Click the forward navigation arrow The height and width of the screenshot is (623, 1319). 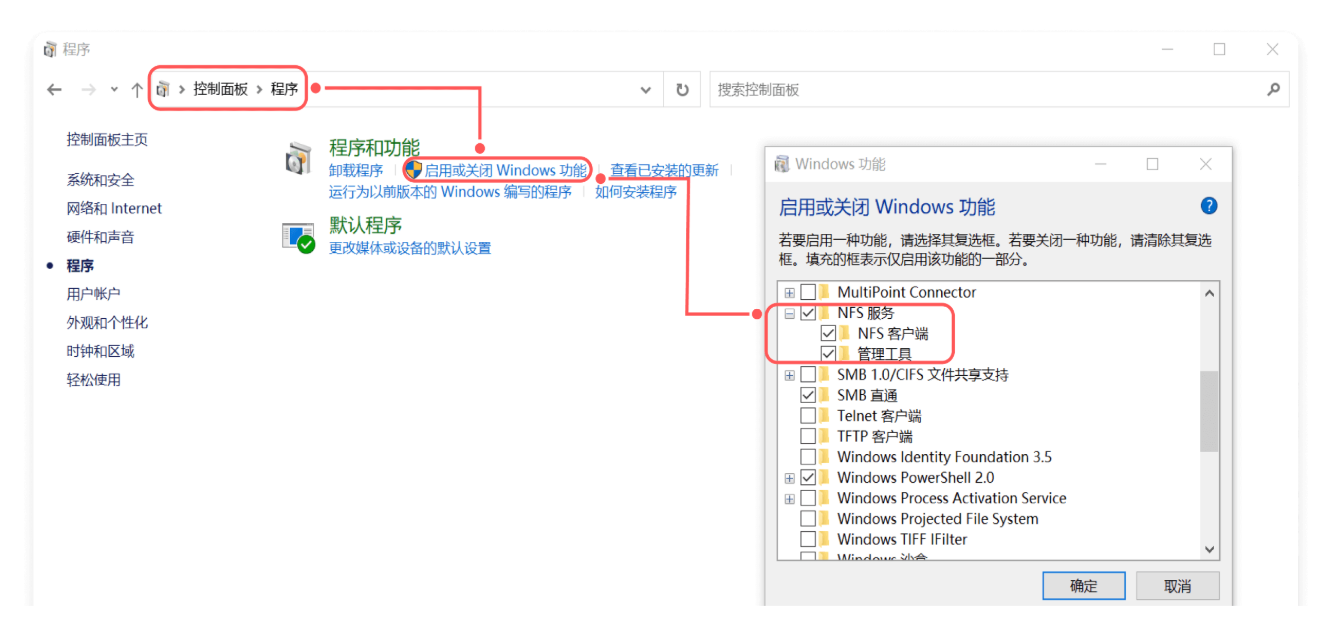click(x=88, y=90)
